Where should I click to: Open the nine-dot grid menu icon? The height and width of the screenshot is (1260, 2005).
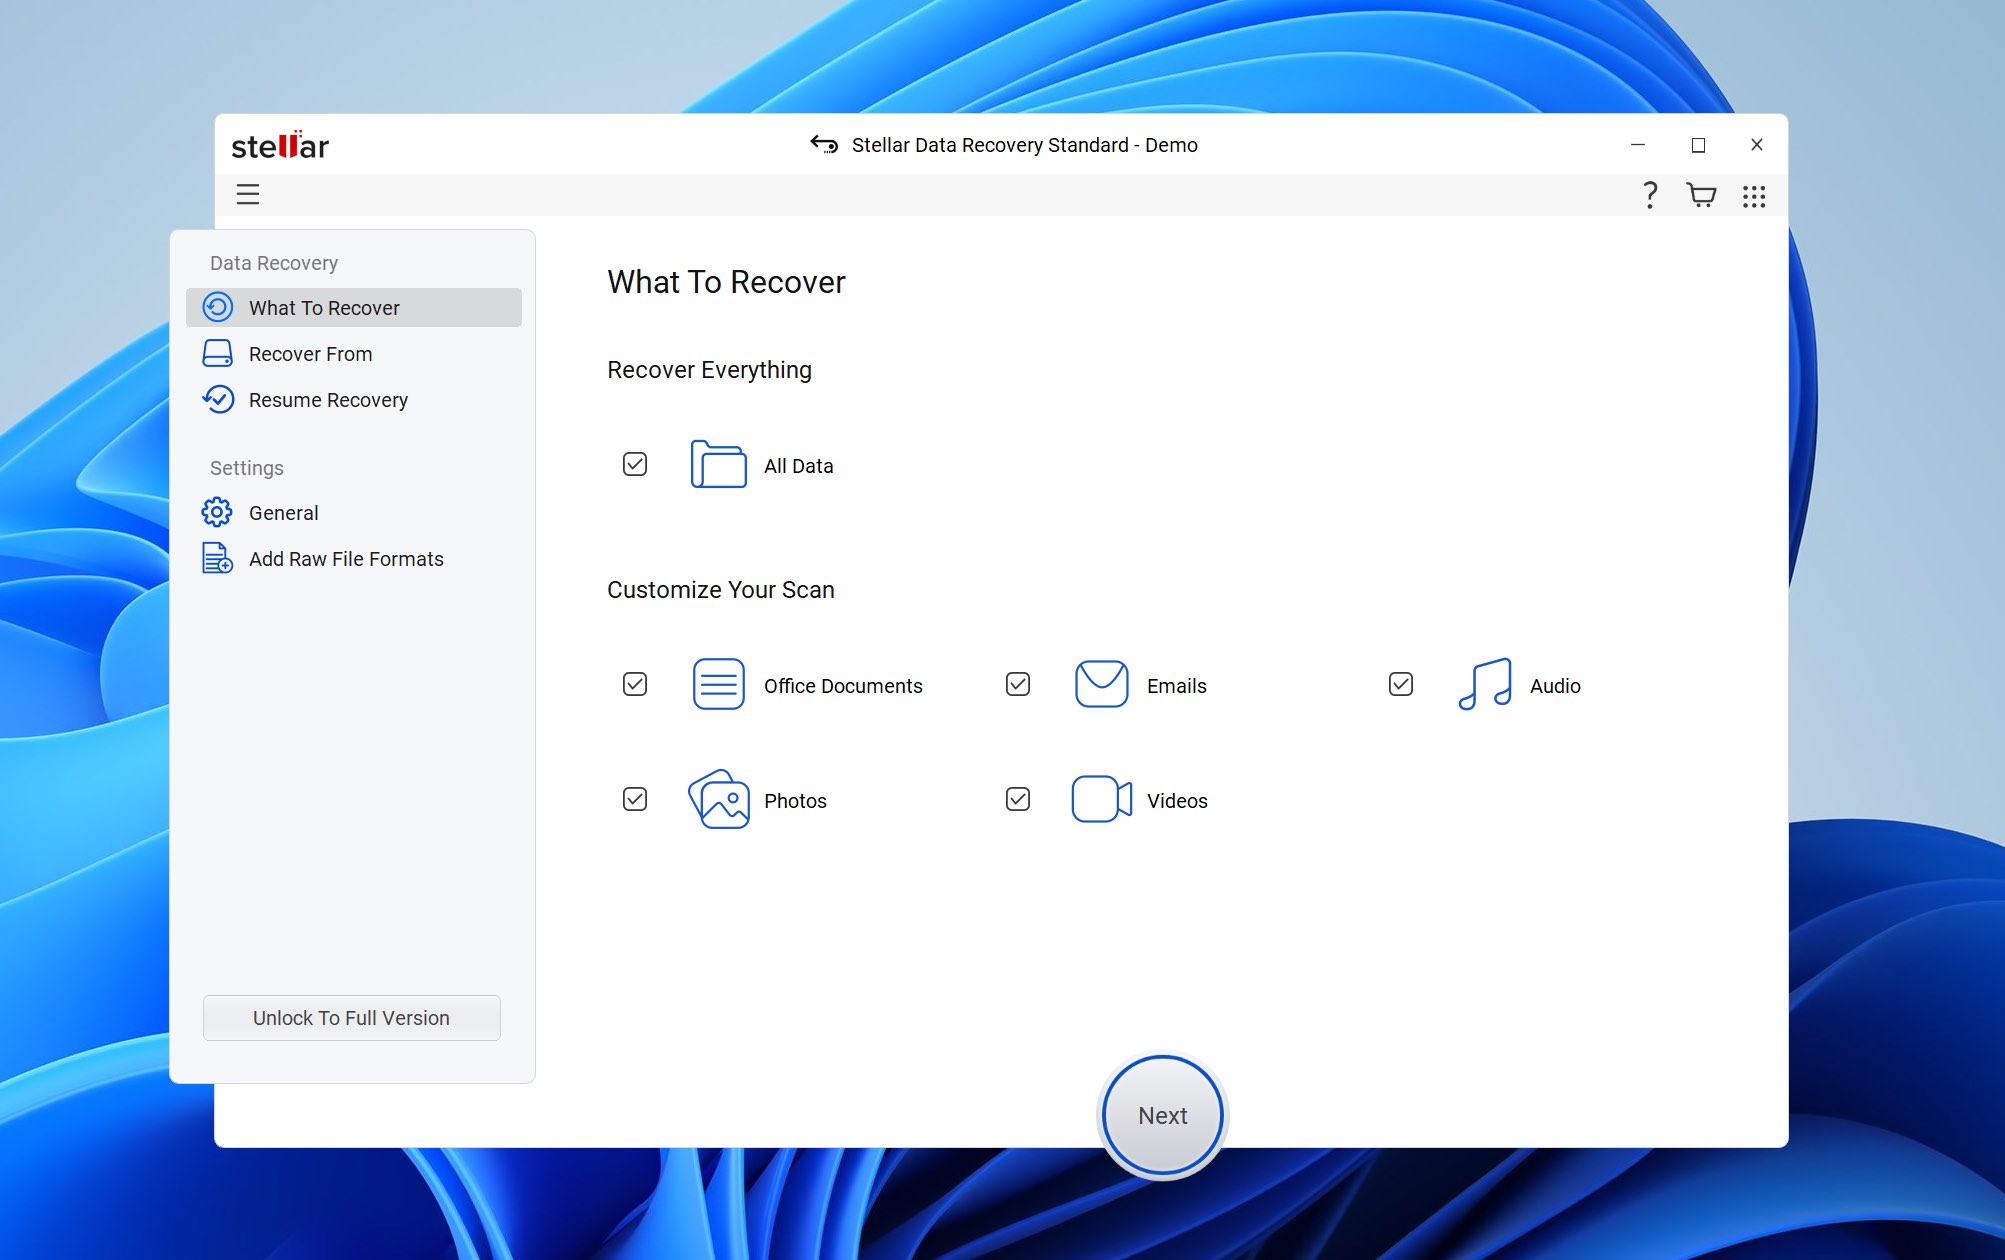click(x=1753, y=196)
